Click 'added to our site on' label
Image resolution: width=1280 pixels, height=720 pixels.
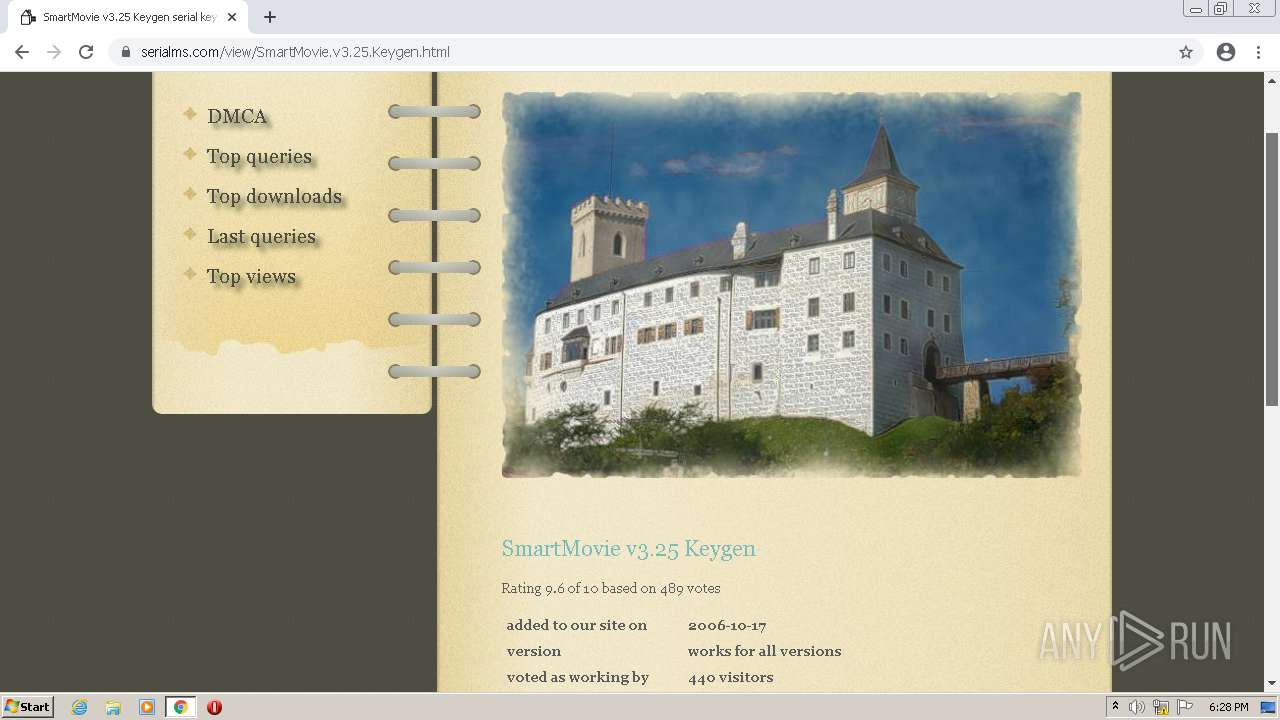576,625
